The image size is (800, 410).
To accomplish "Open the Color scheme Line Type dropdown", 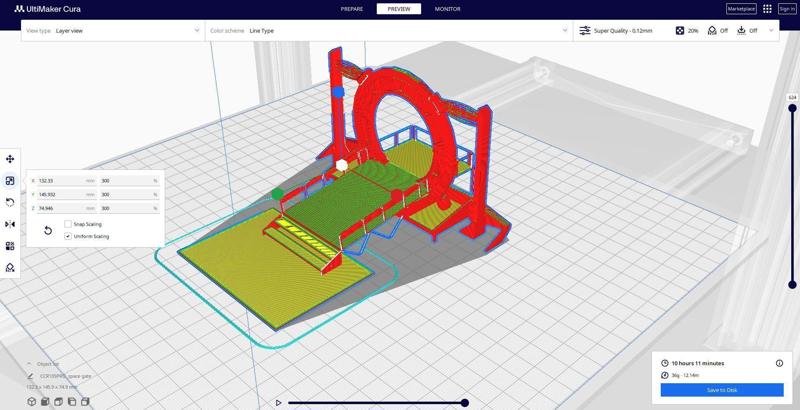I will coord(389,31).
